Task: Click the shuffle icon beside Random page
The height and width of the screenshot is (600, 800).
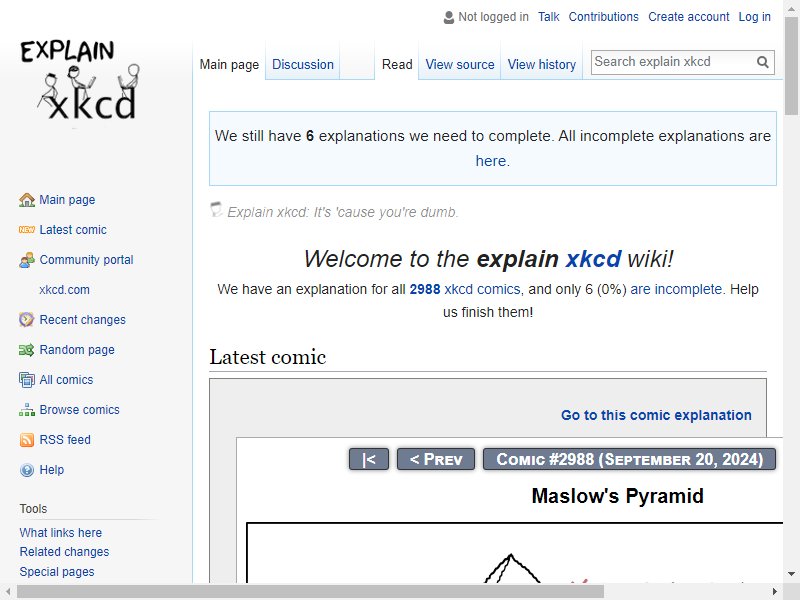Action: (27, 349)
